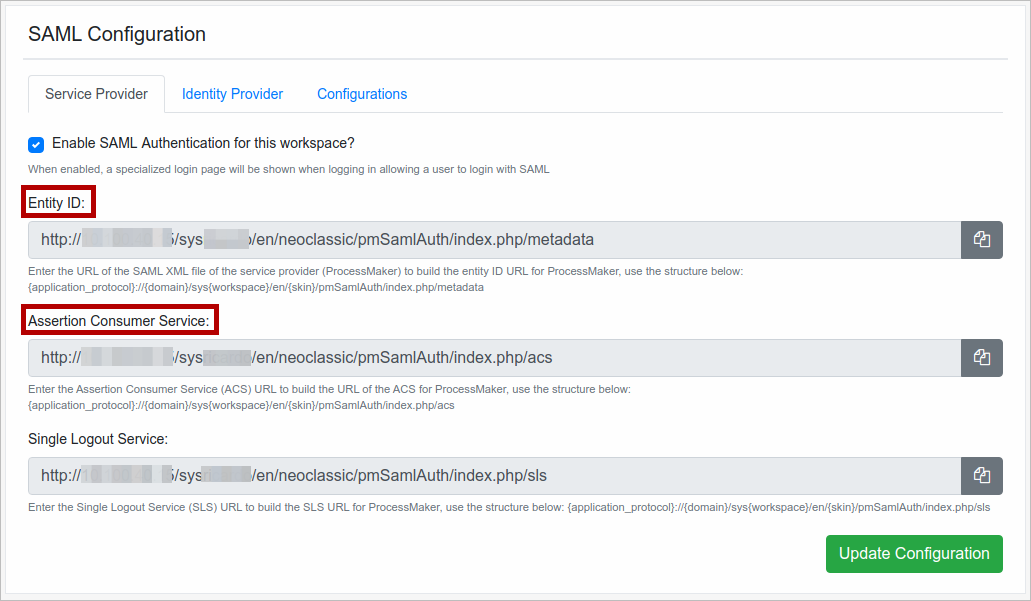Focus the Entity ID URL field
This screenshot has width=1031, height=601.
point(494,240)
